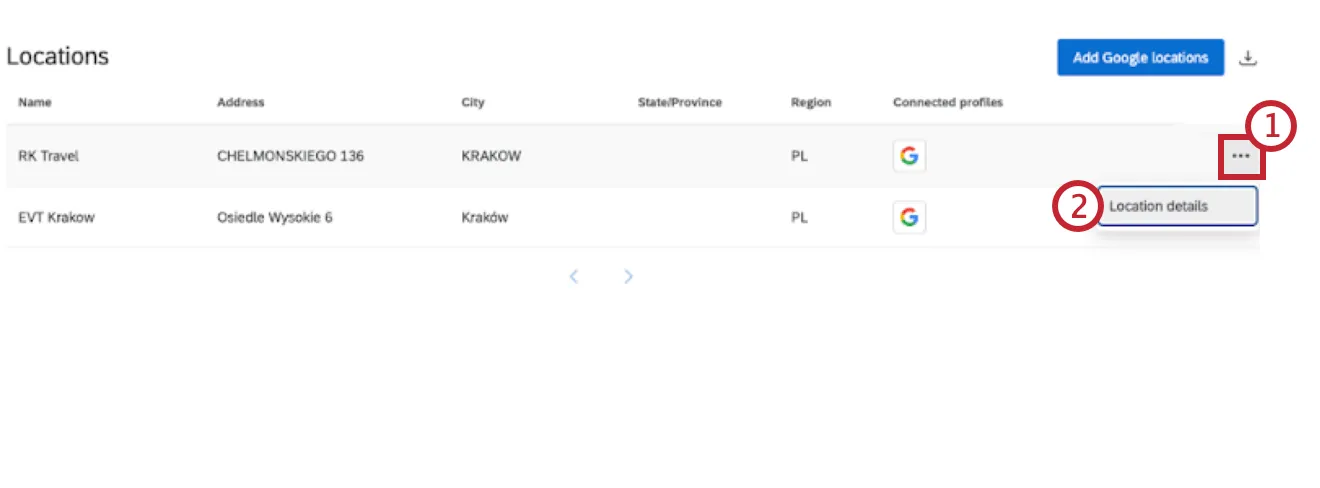
Task: Click the City column header
Action: pos(472,102)
